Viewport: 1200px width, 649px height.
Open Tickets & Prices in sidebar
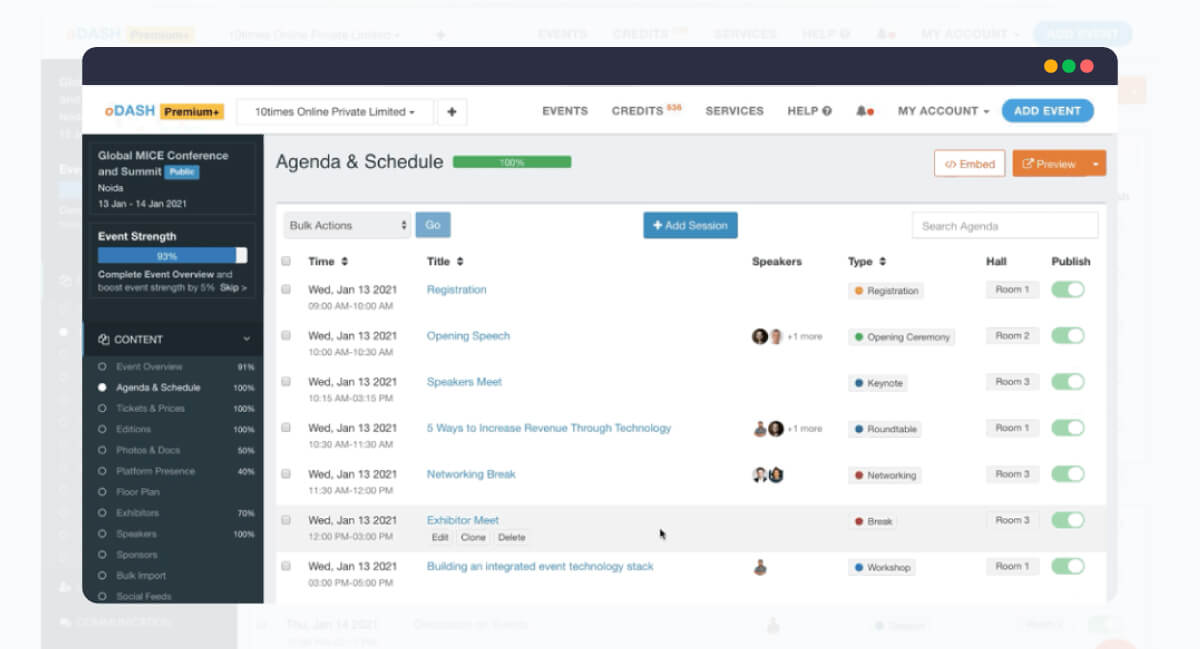point(151,408)
